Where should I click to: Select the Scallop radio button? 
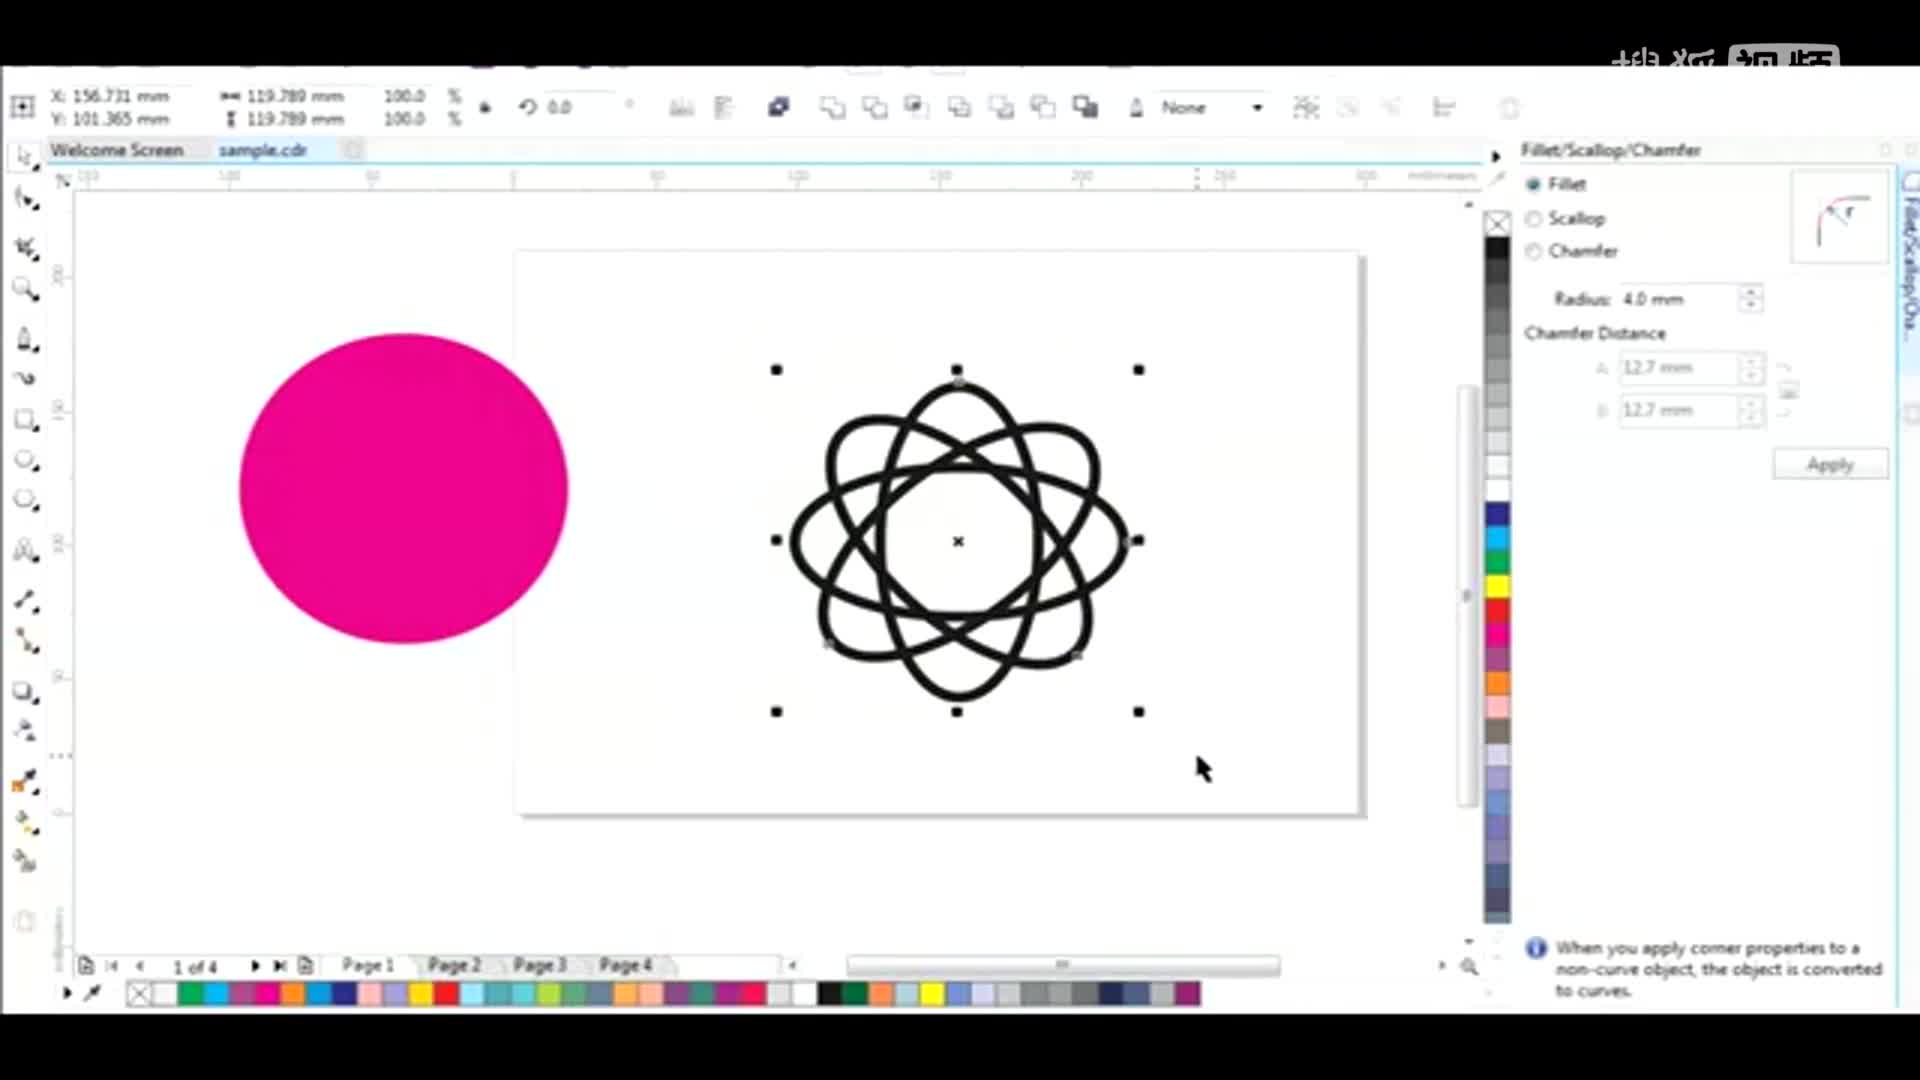(1533, 219)
